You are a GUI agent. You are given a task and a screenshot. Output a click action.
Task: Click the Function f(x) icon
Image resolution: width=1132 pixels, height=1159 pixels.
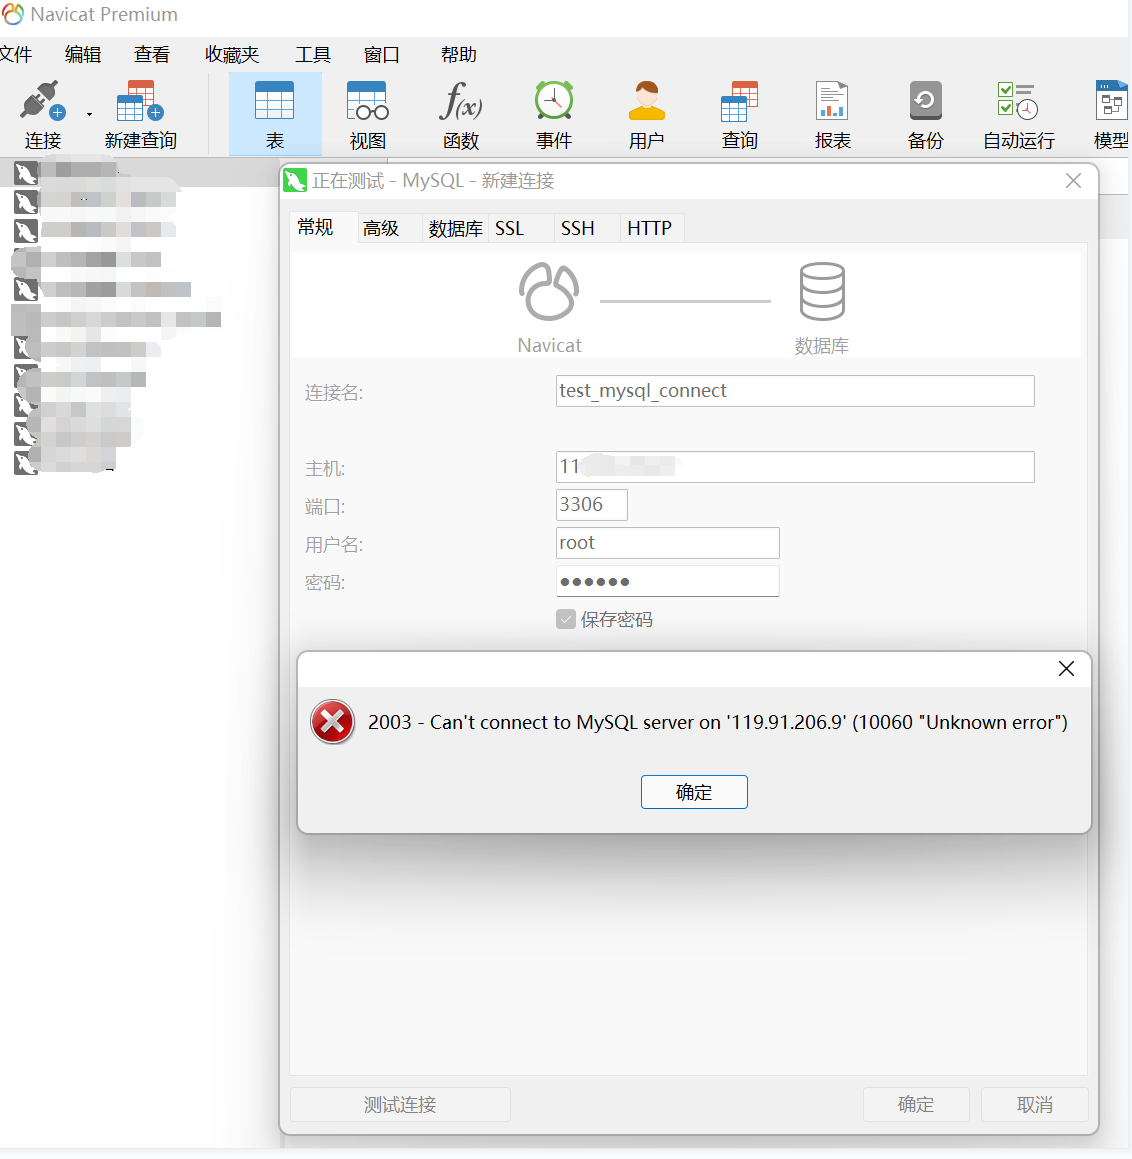pyautogui.click(x=460, y=102)
